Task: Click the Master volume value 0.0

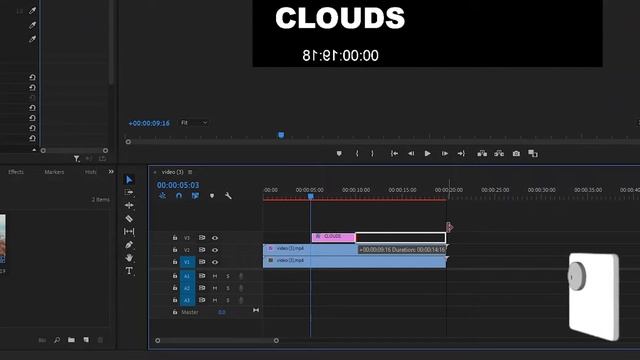Action: pos(222,312)
